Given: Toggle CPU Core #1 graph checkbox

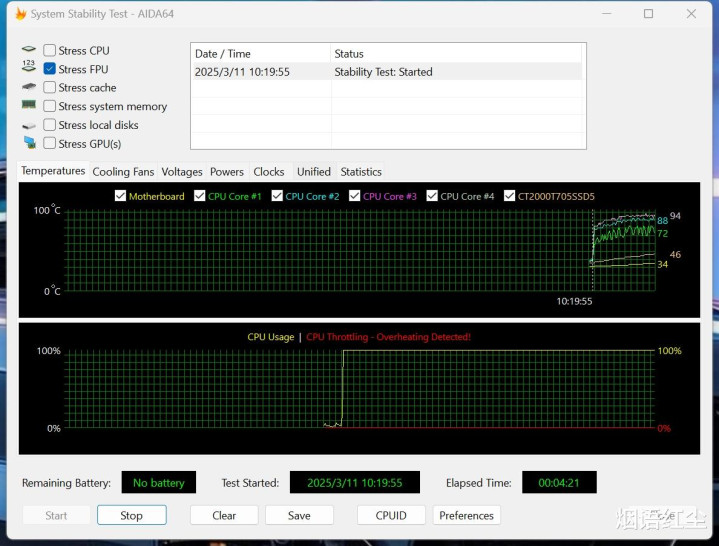Looking at the screenshot, I should [199, 196].
